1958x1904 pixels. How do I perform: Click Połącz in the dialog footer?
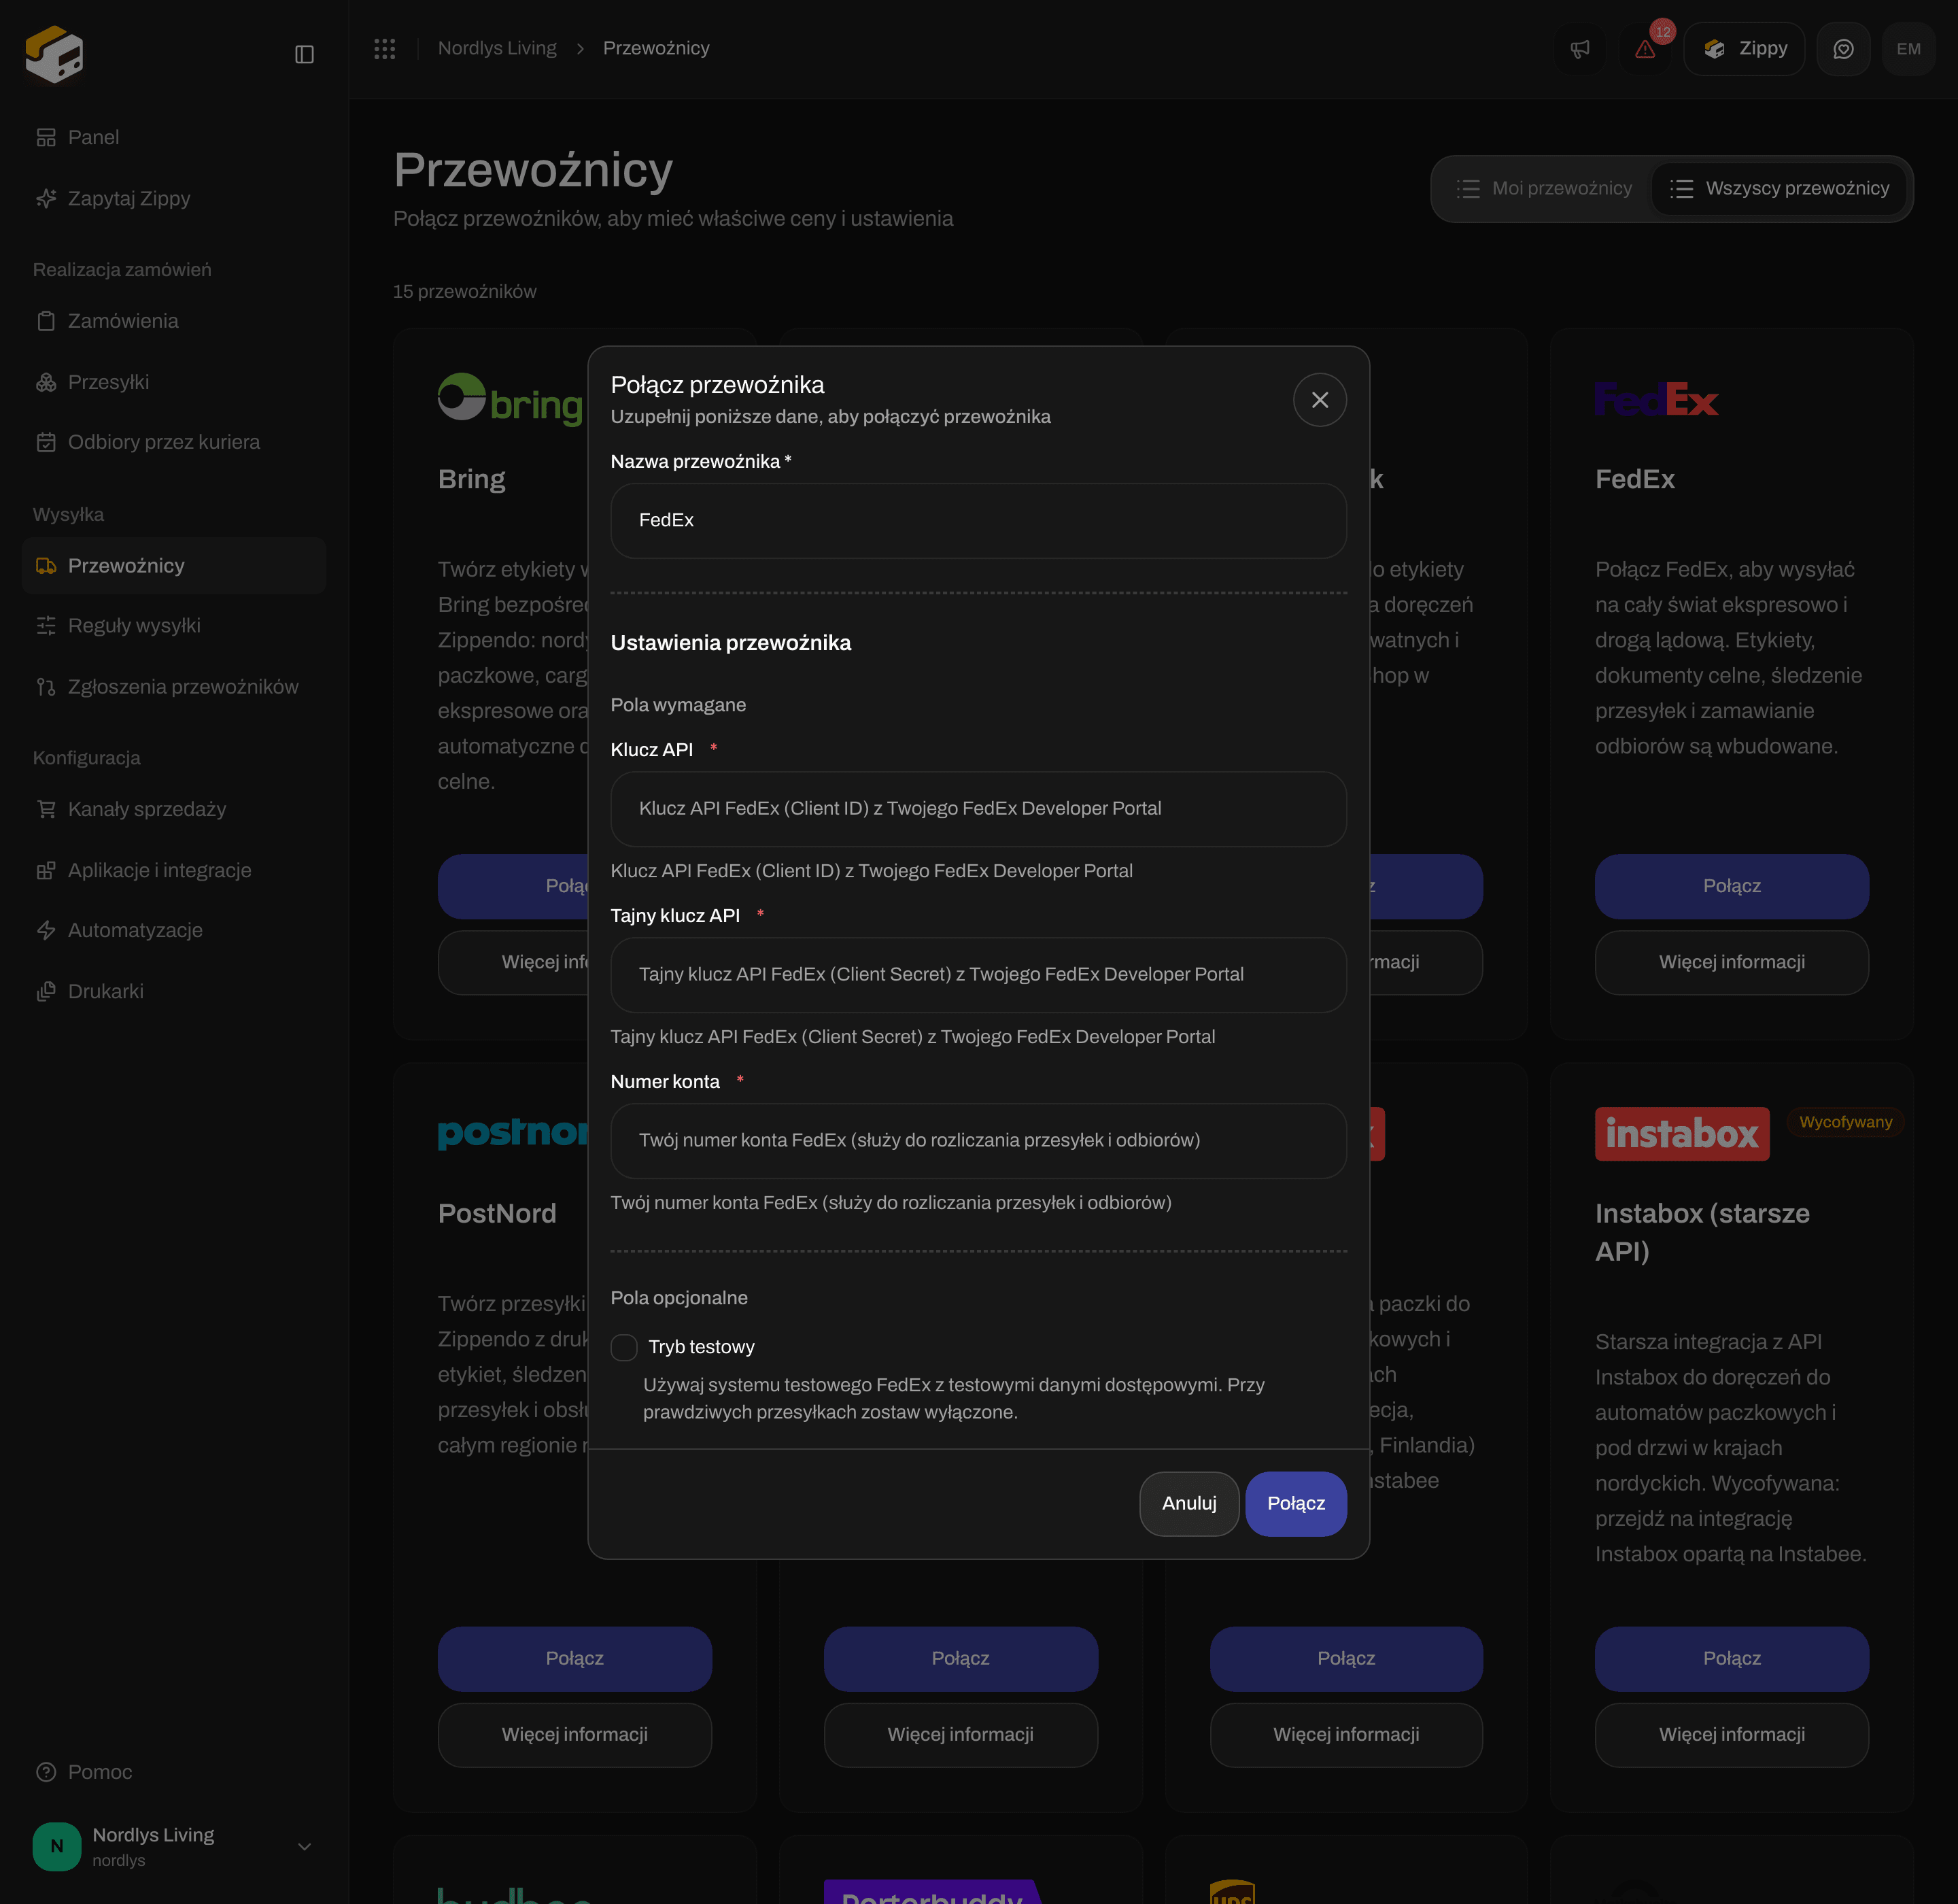pyautogui.click(x=1296, y=1504)
